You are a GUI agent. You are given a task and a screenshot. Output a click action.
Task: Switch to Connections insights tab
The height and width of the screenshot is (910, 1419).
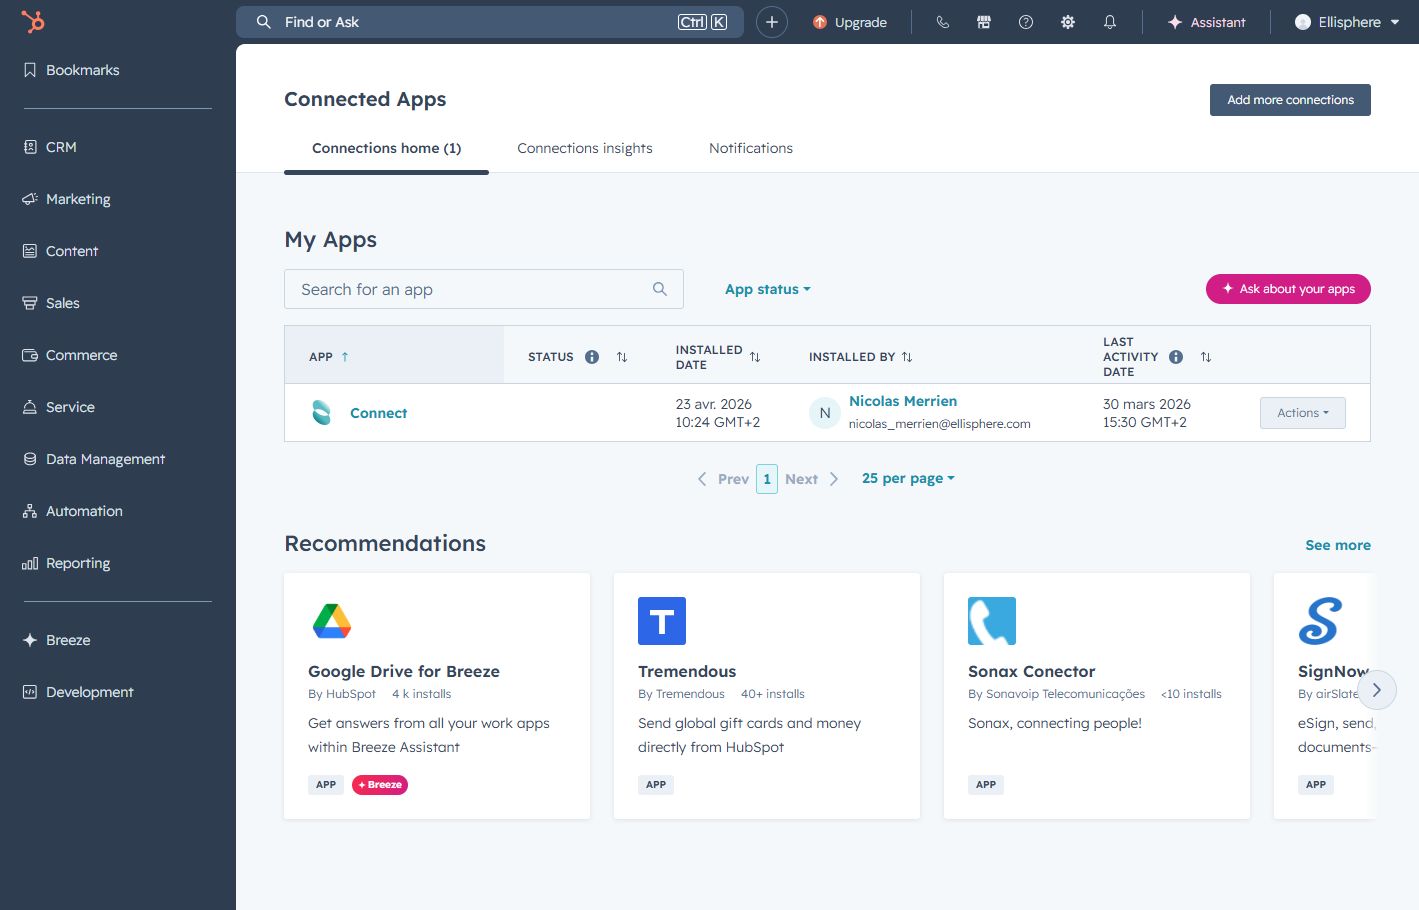[x=585, y=148]
